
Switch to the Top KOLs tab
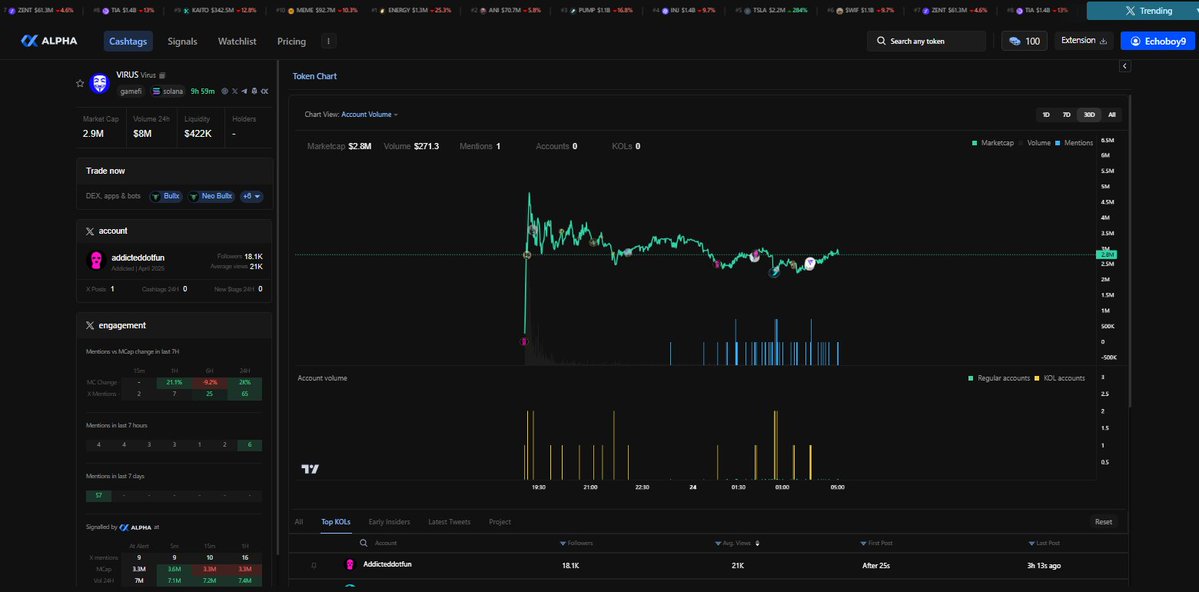[336, 522]
